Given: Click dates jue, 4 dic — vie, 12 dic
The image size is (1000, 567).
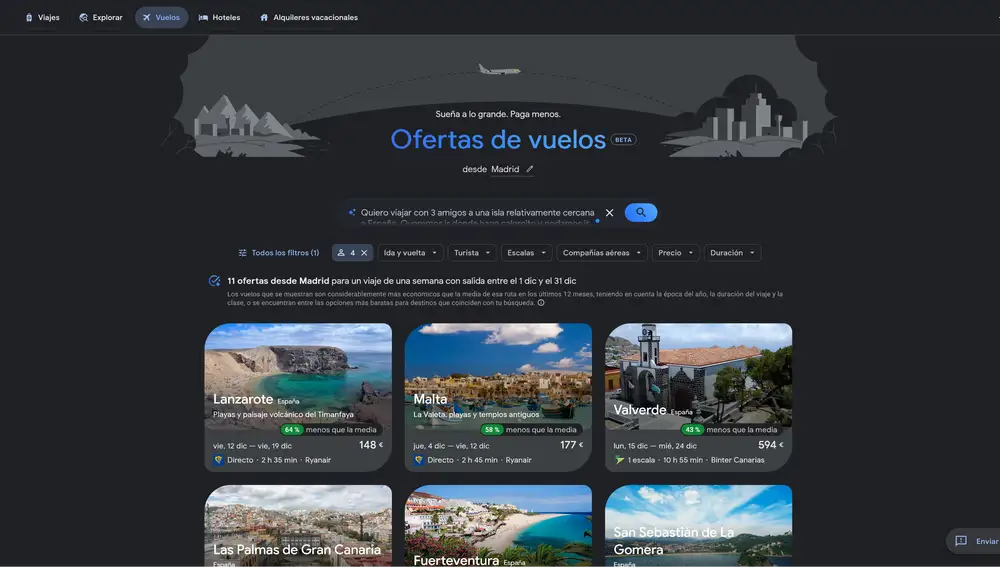Looking at the screenshot, I should pyautogui.click(x=452, y=446).
